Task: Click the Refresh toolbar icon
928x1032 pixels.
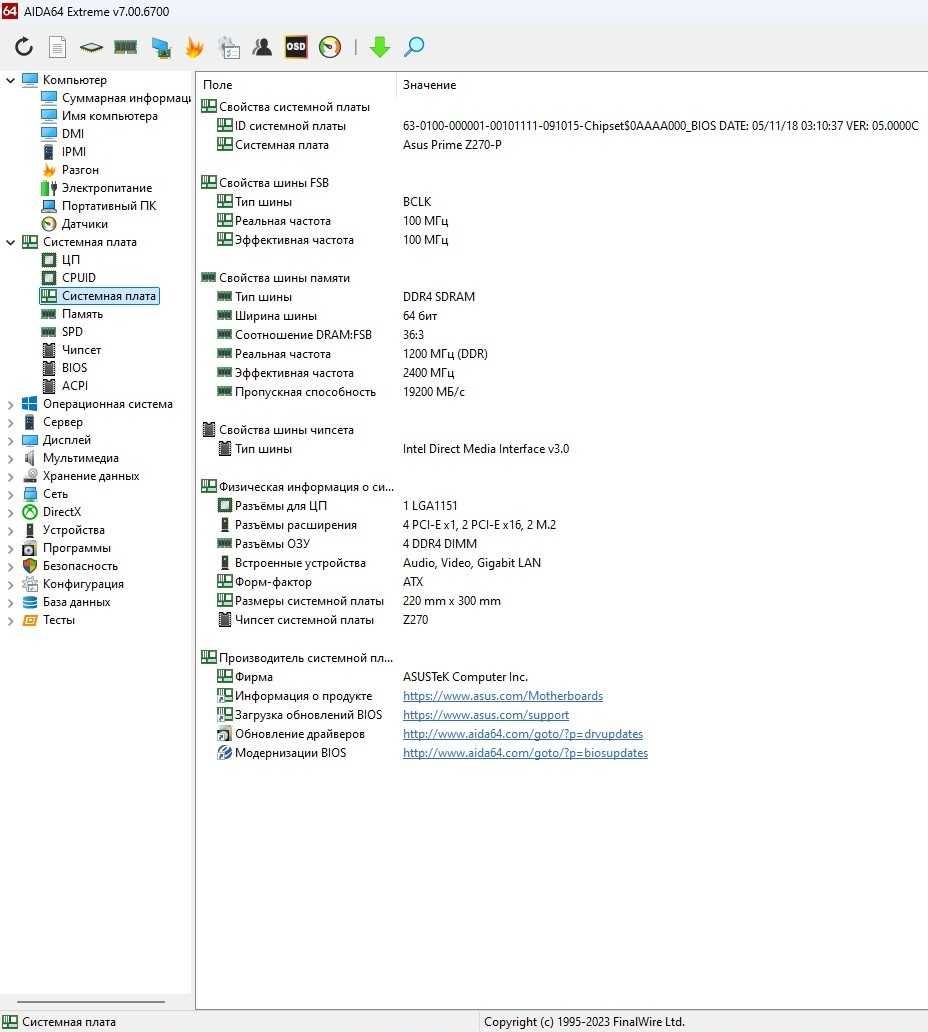Action: [x=24, y=47]
